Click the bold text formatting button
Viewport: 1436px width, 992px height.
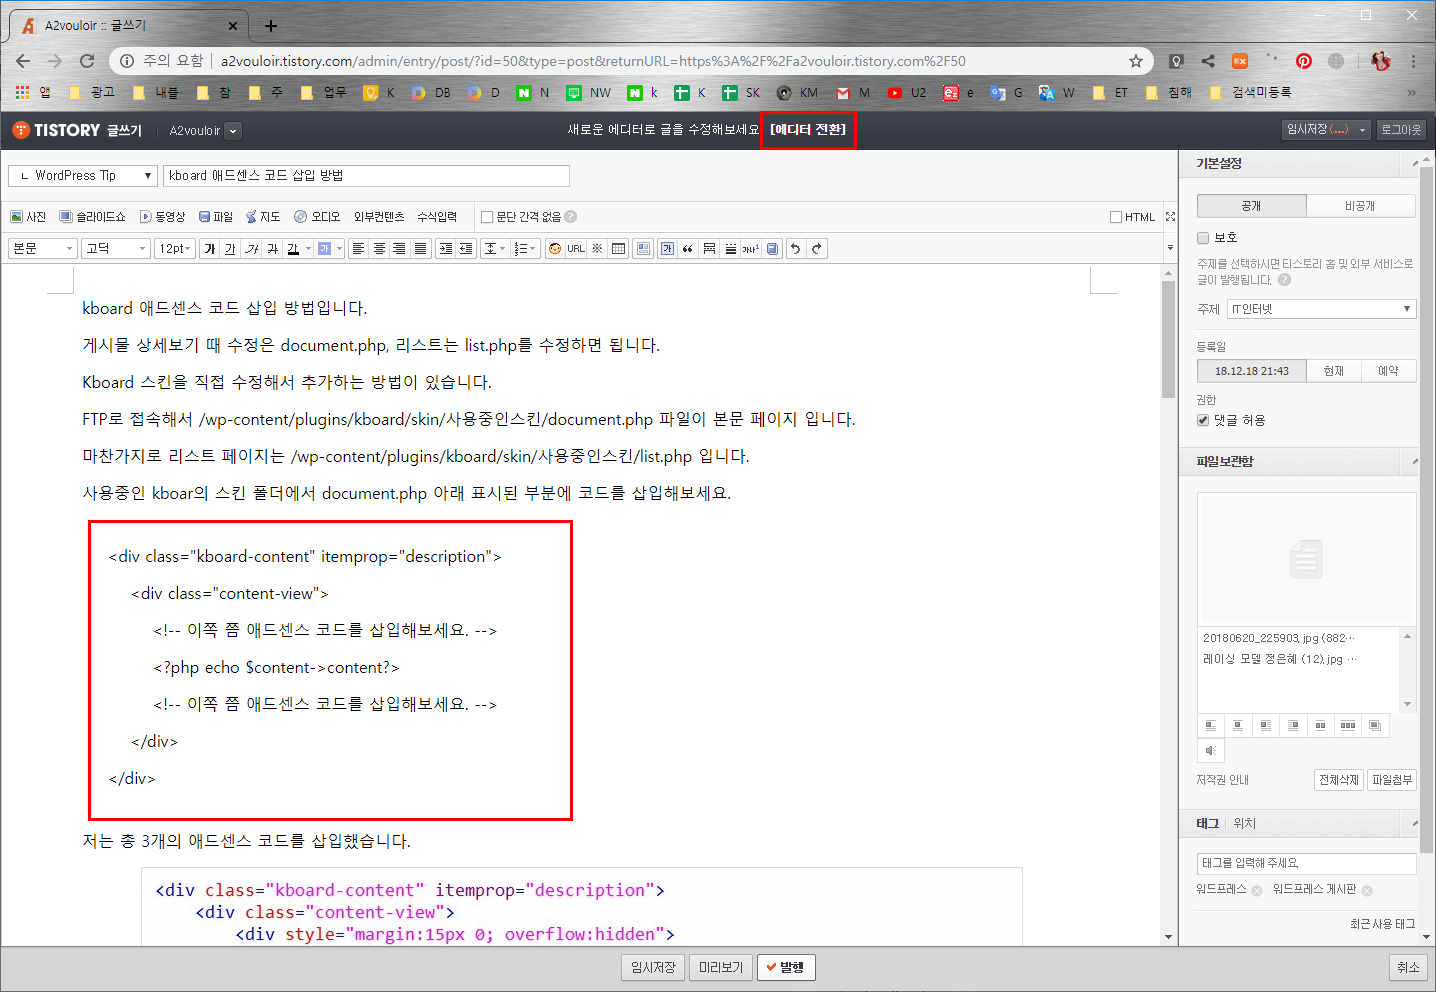tap(209, 249)
